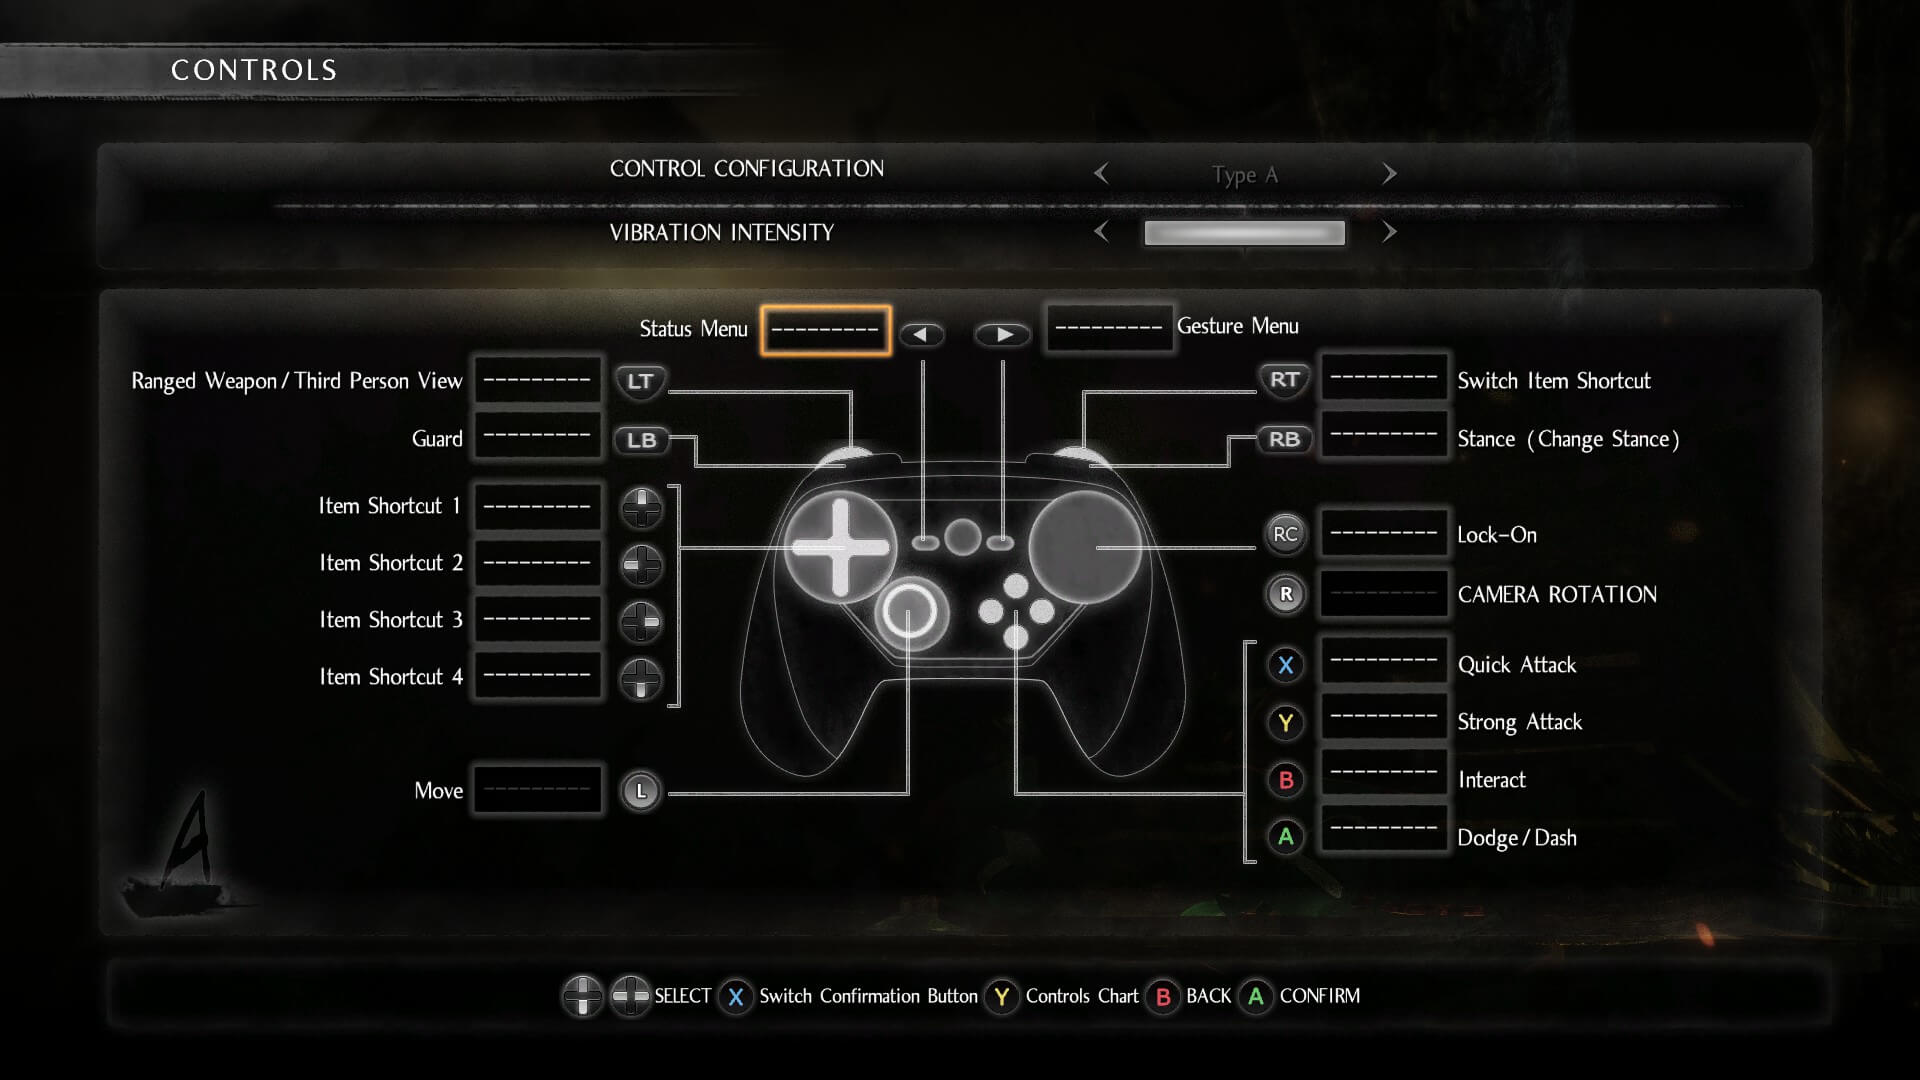Select the Gesture Menu shortcut field

[x=1106, y=327]
